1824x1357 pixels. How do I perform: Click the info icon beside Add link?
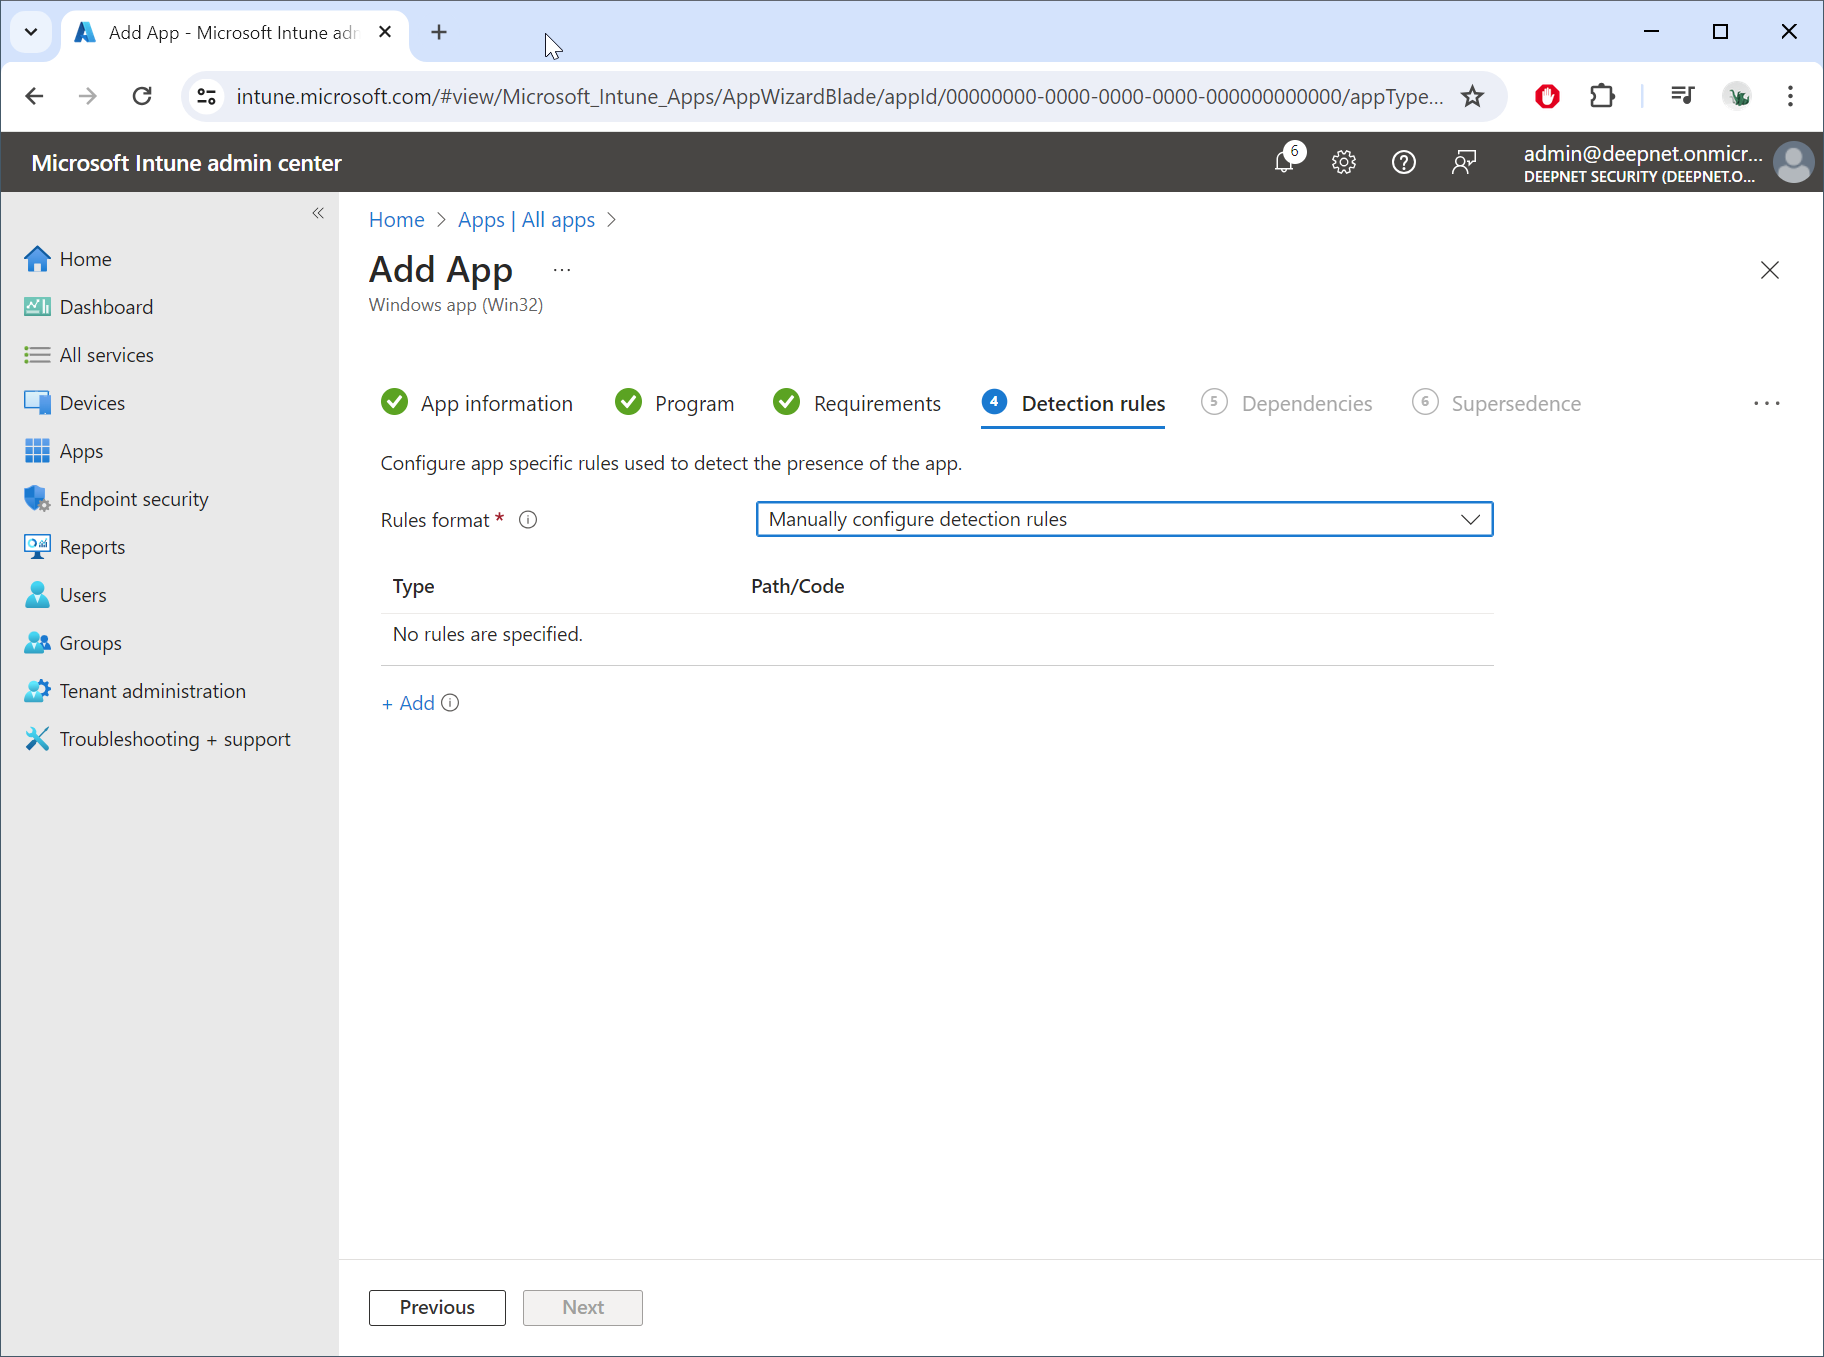point(451,703)
